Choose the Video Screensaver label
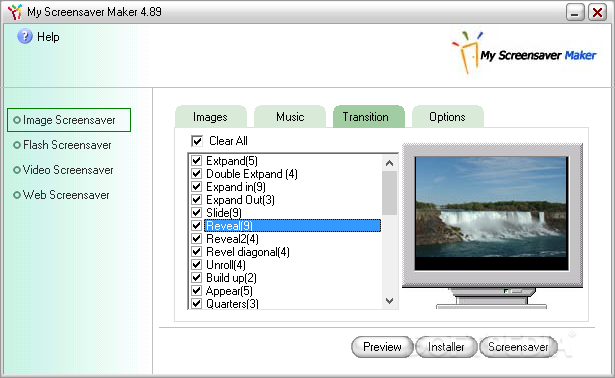The width and height of the screenshot is (615, 378). click(68, 170)
